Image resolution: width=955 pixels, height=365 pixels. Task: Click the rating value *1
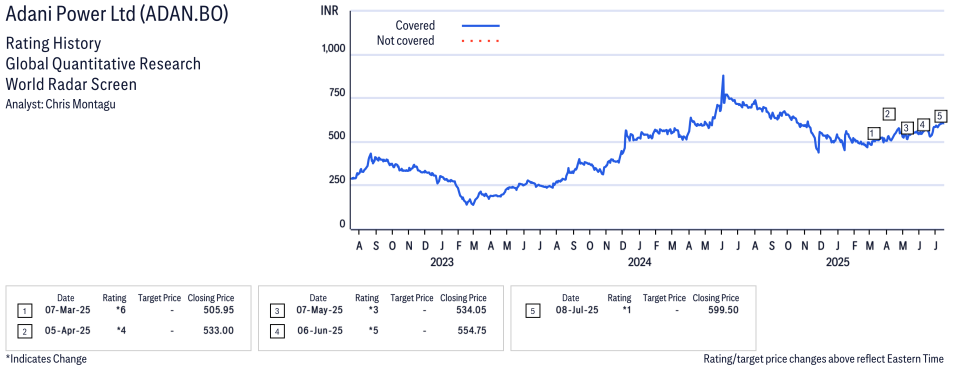(x=626, y=310)
